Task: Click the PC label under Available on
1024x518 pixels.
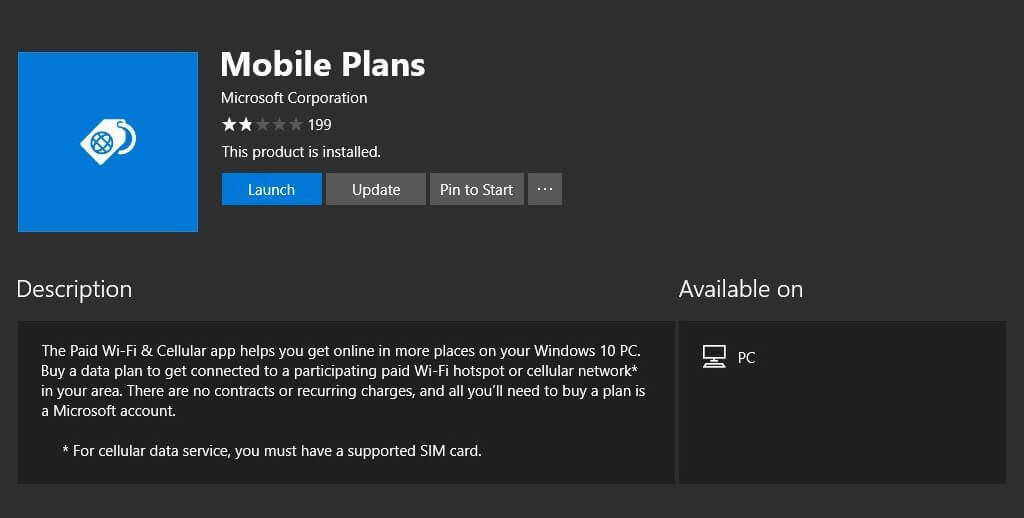Action: 746,358
